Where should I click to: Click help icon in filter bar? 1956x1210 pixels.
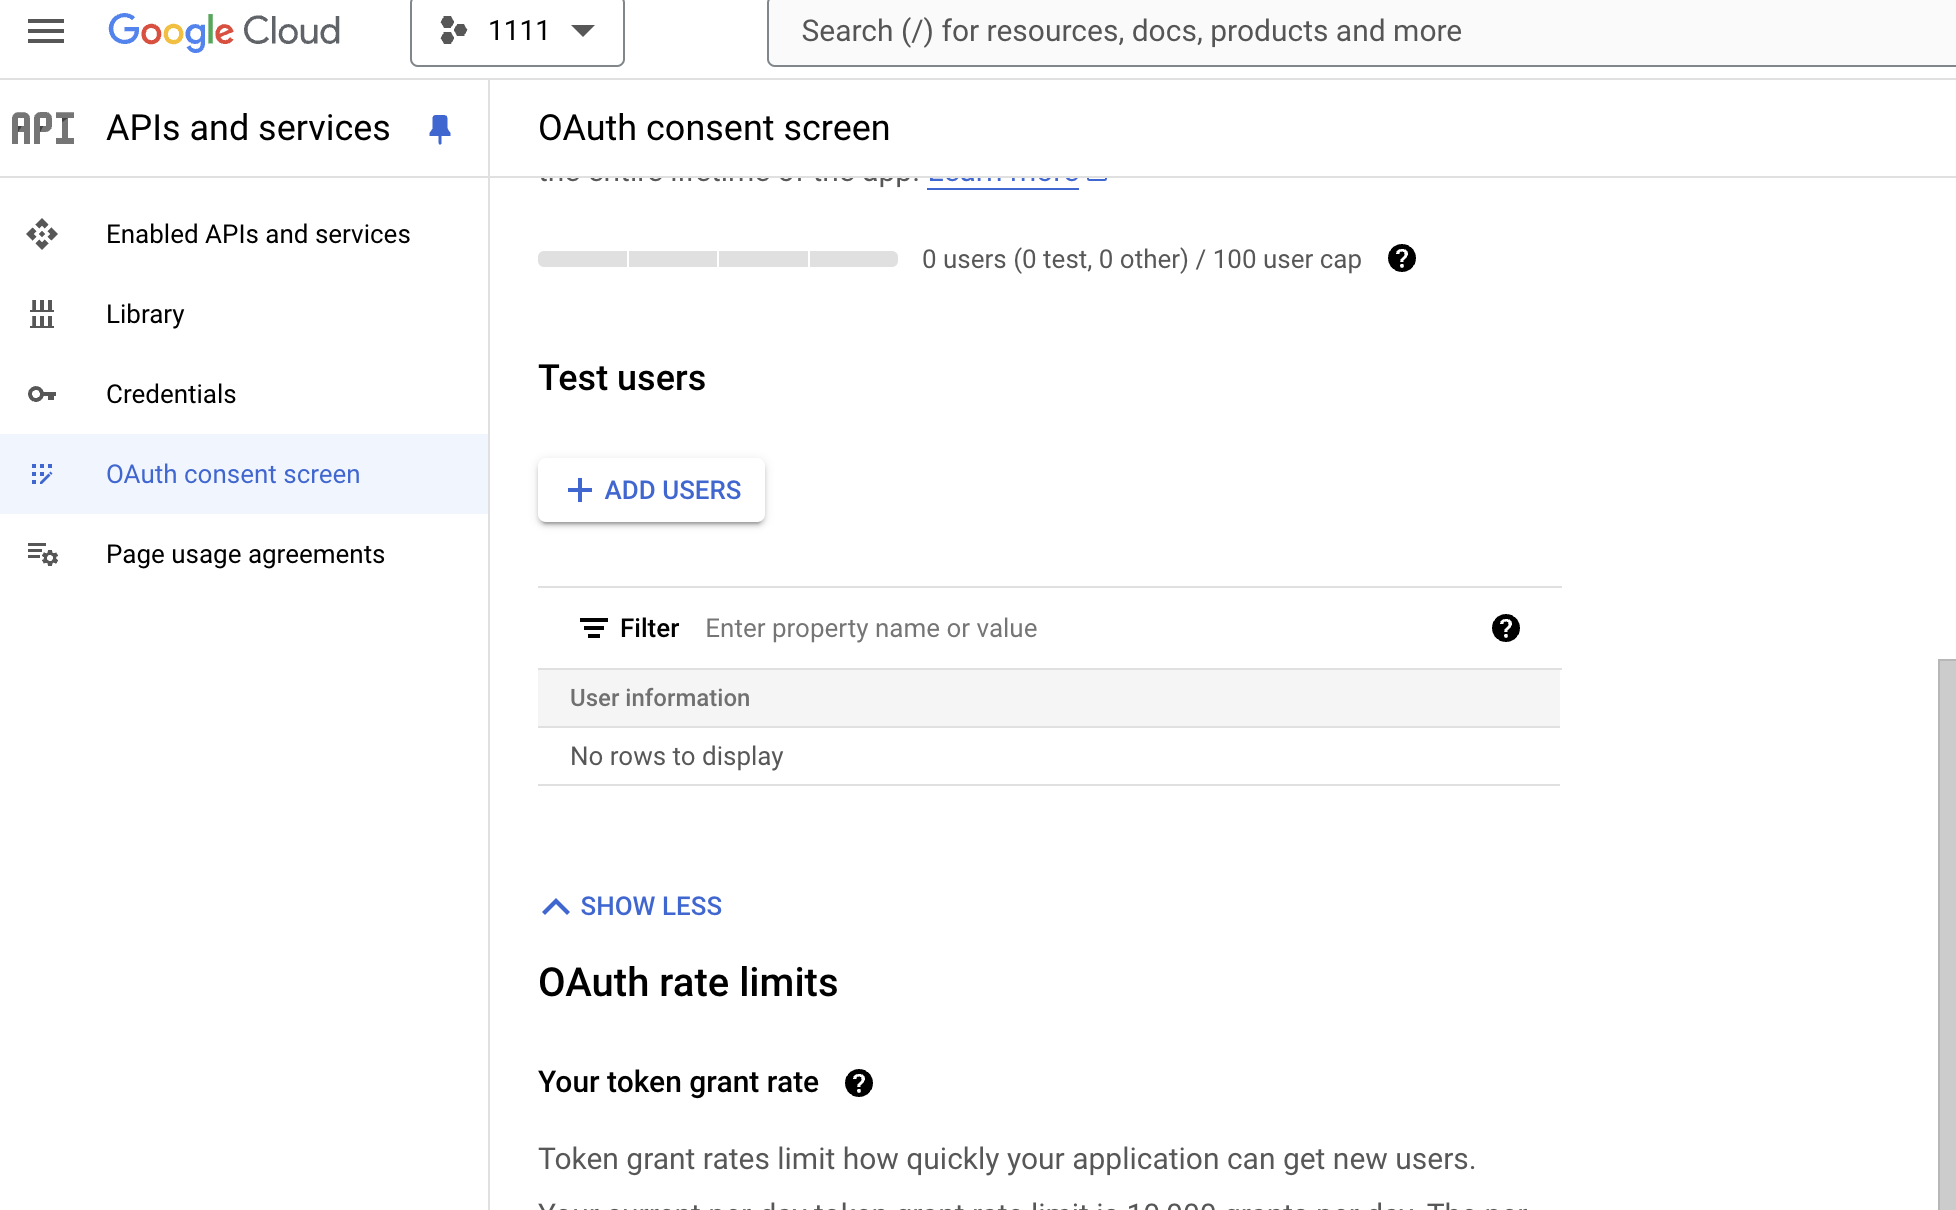[1505, 628]
